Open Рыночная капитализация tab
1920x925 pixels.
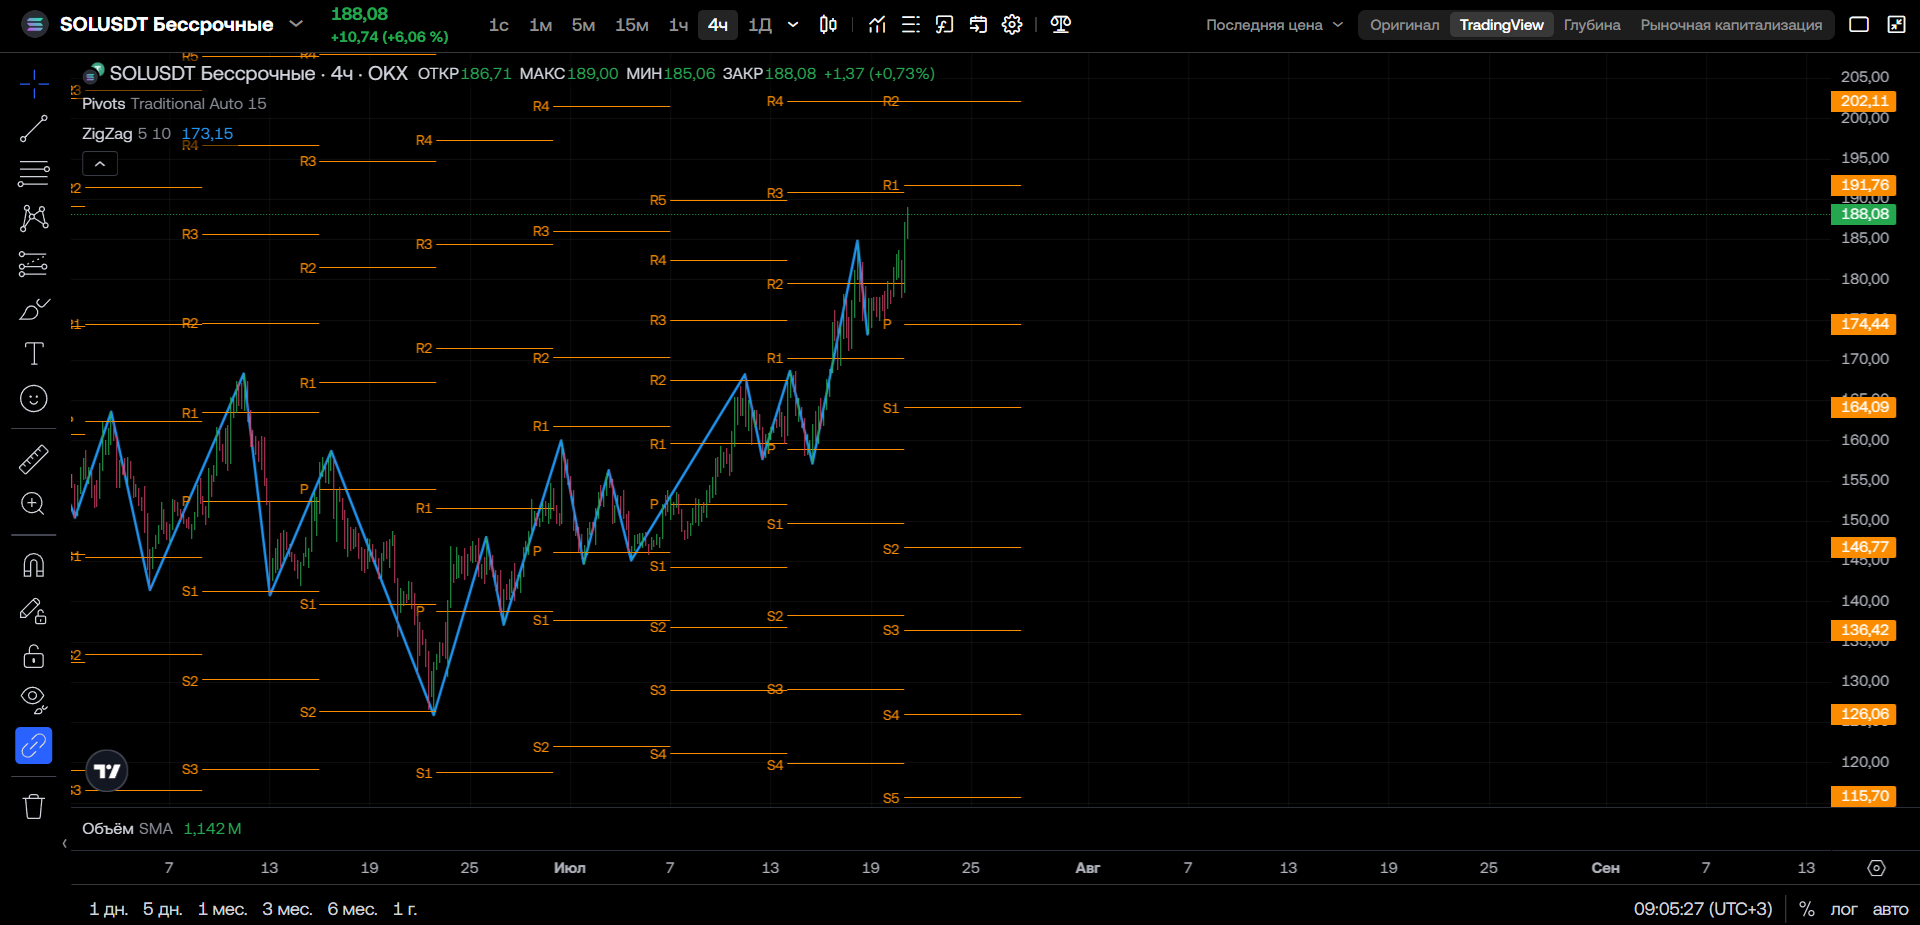tap(1731, 25)
